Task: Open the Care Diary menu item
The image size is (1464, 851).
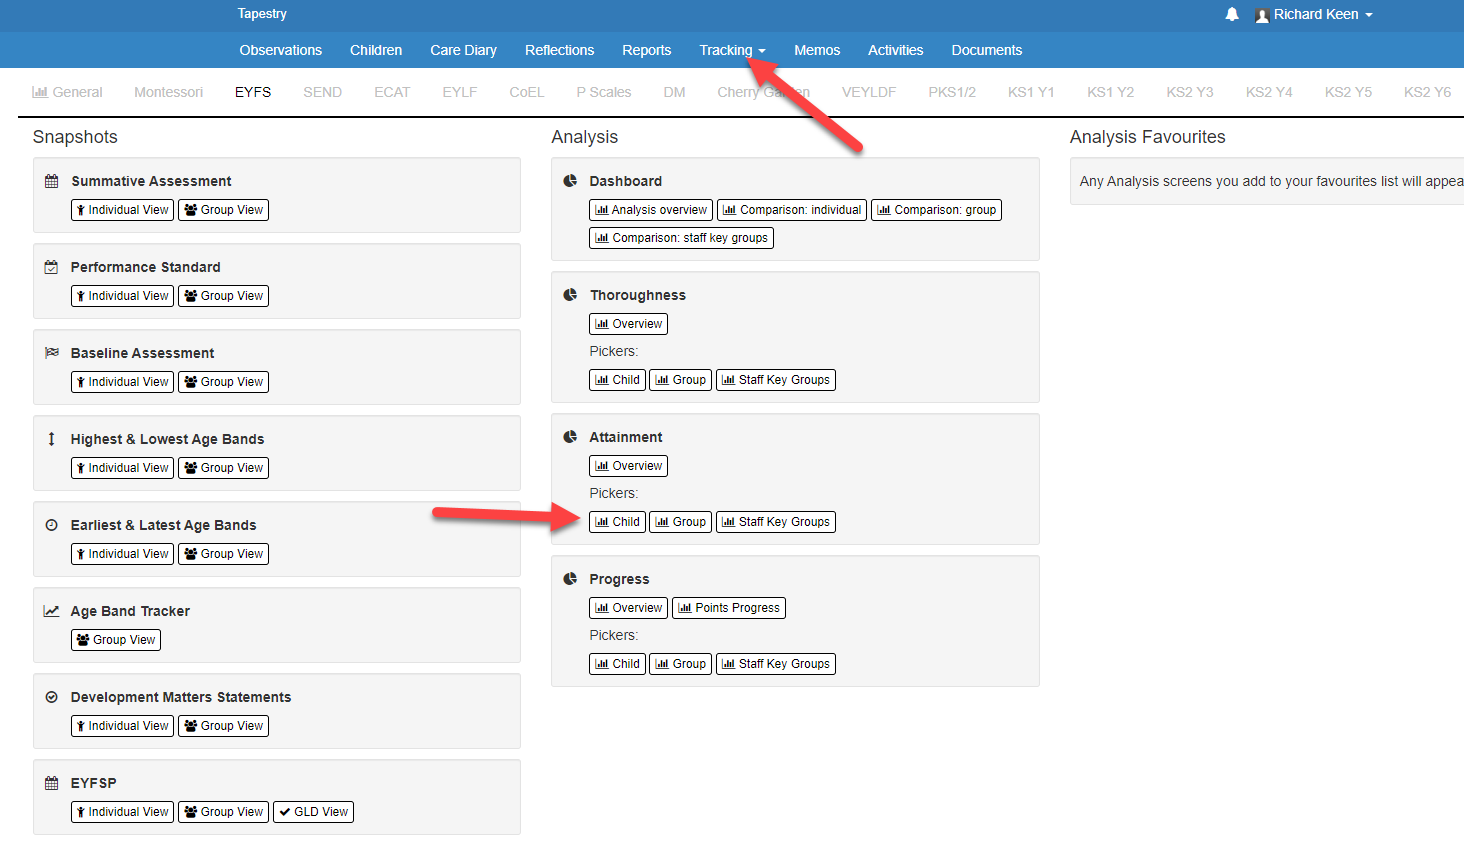Action: [463, 50]
